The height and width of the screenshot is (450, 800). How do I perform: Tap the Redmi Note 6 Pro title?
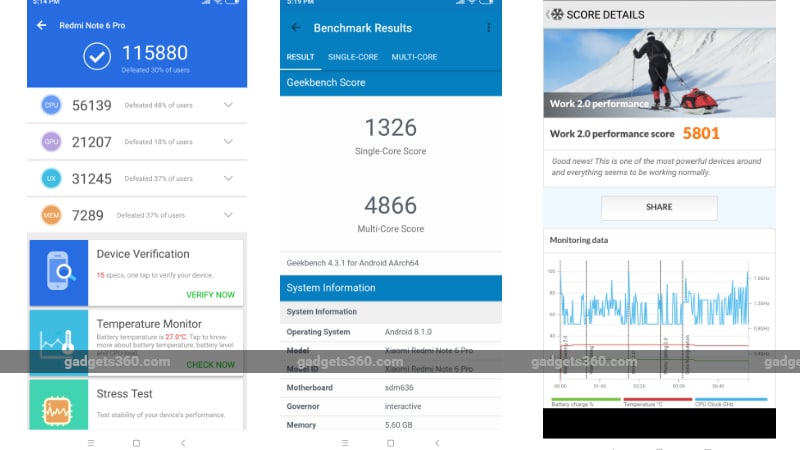[92, 25]
